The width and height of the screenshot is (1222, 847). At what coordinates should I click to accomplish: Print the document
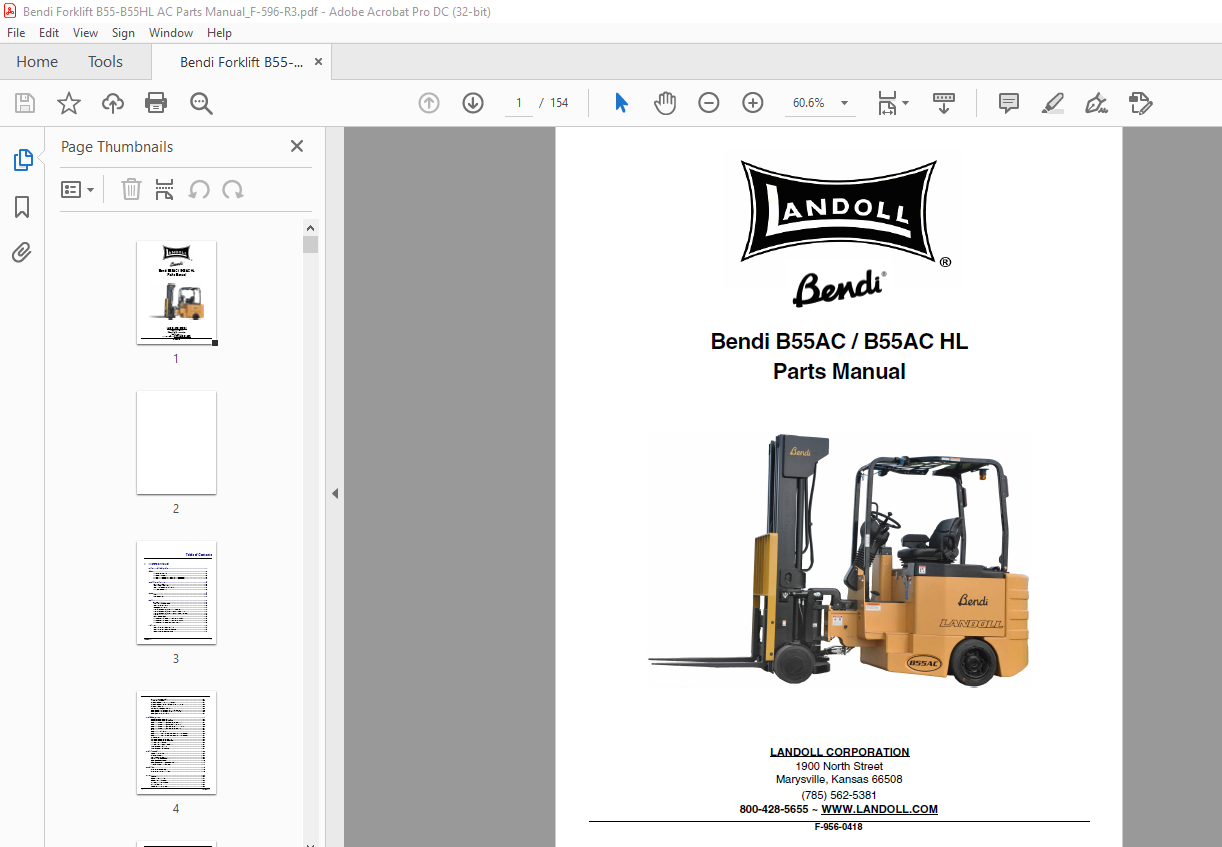coord(156,103)
